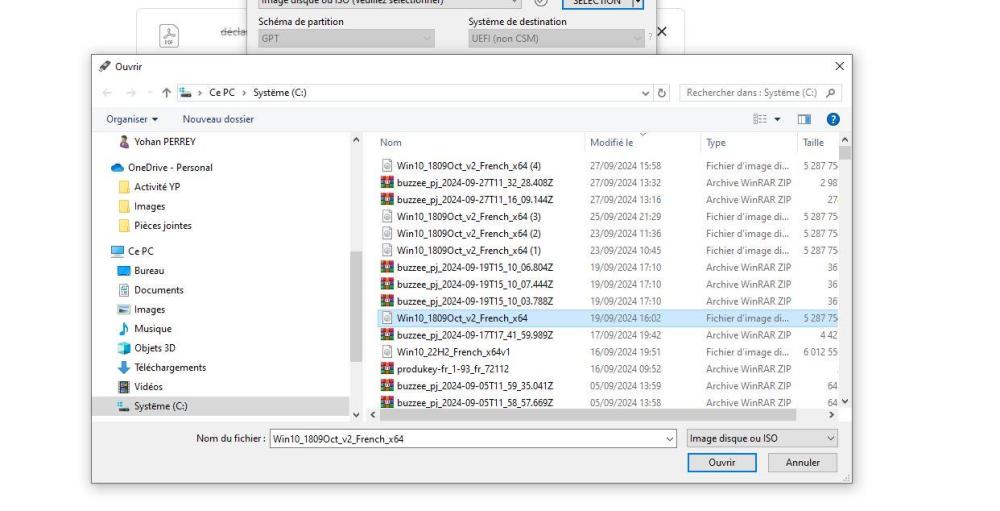This screenshot has width=1000, height=511.
Task: Expand the address bar history dropdown
Action: click(x=641, y=94)
